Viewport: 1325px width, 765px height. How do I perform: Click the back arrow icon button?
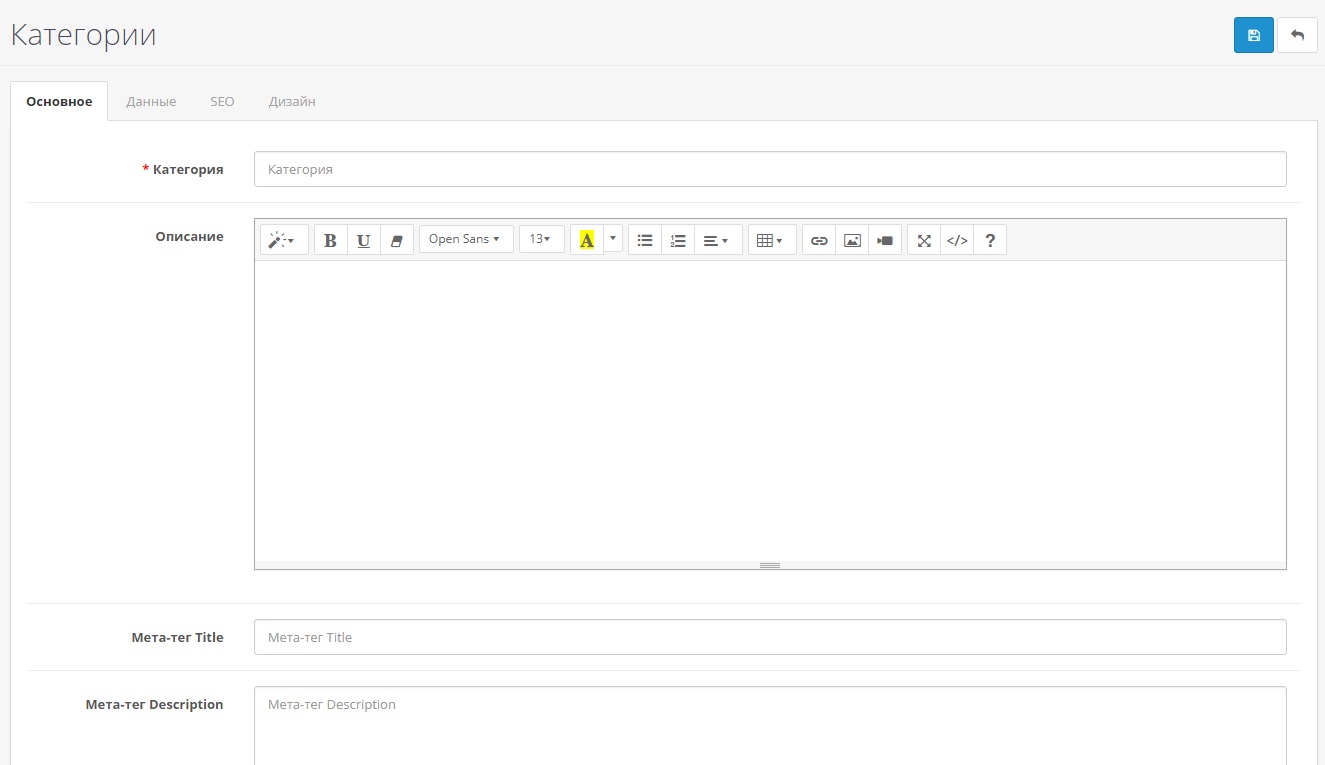coord(1297,35)
